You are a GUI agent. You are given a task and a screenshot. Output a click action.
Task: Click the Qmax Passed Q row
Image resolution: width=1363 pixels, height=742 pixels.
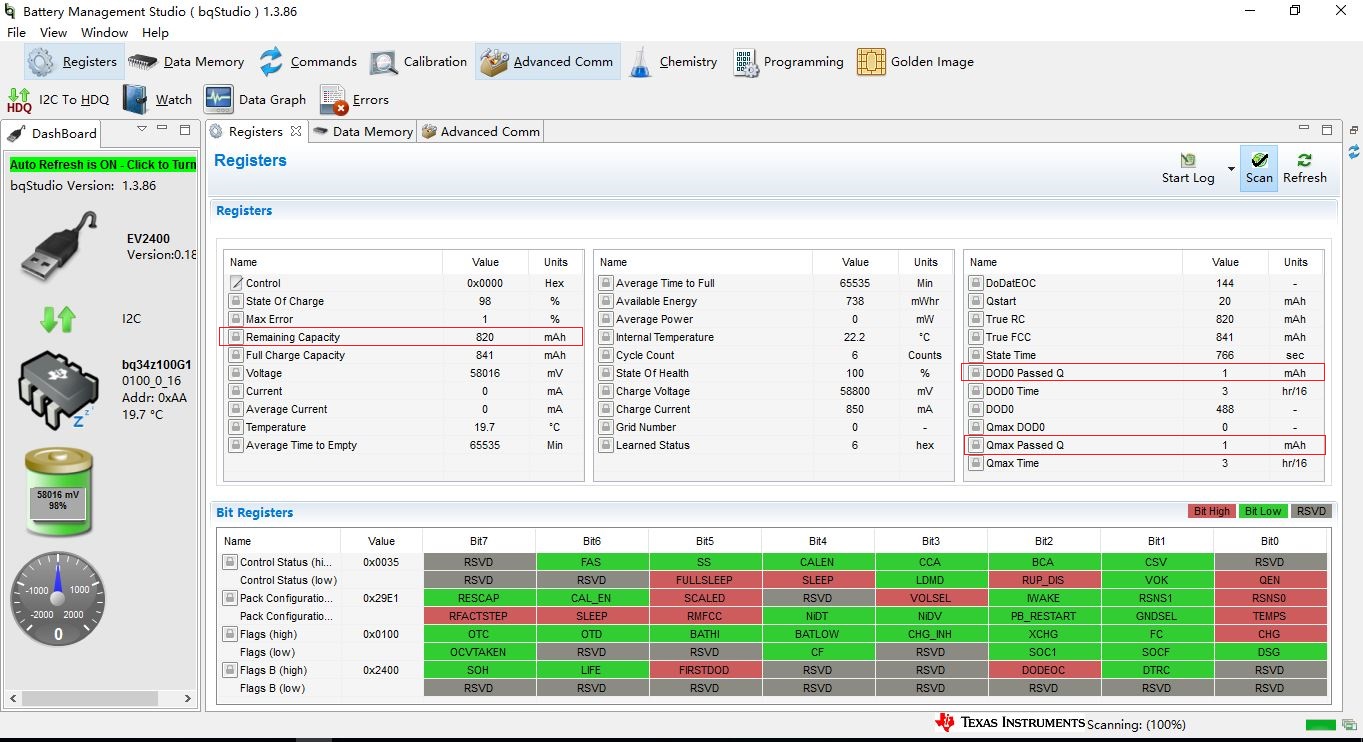(1145, 445)
